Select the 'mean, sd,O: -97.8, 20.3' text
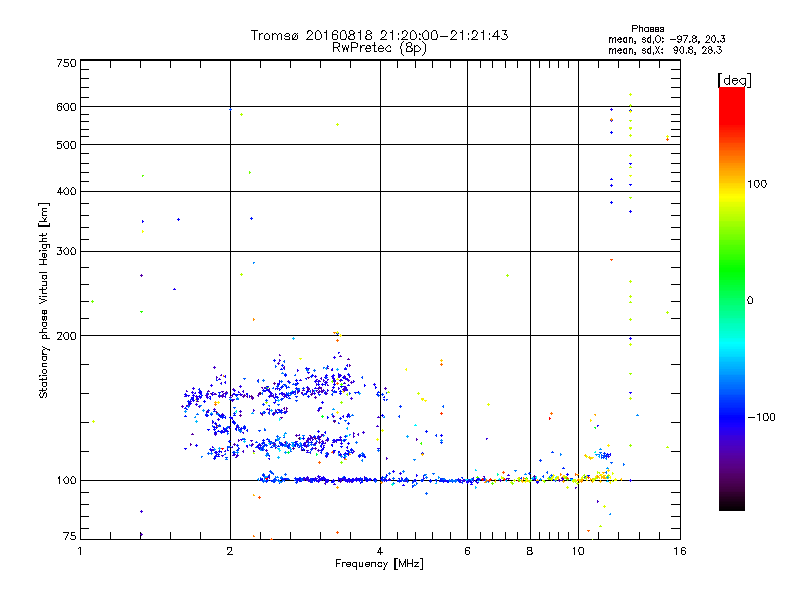Screen dimensions: 800x600 pyautogui.click(x=666, y=39)
